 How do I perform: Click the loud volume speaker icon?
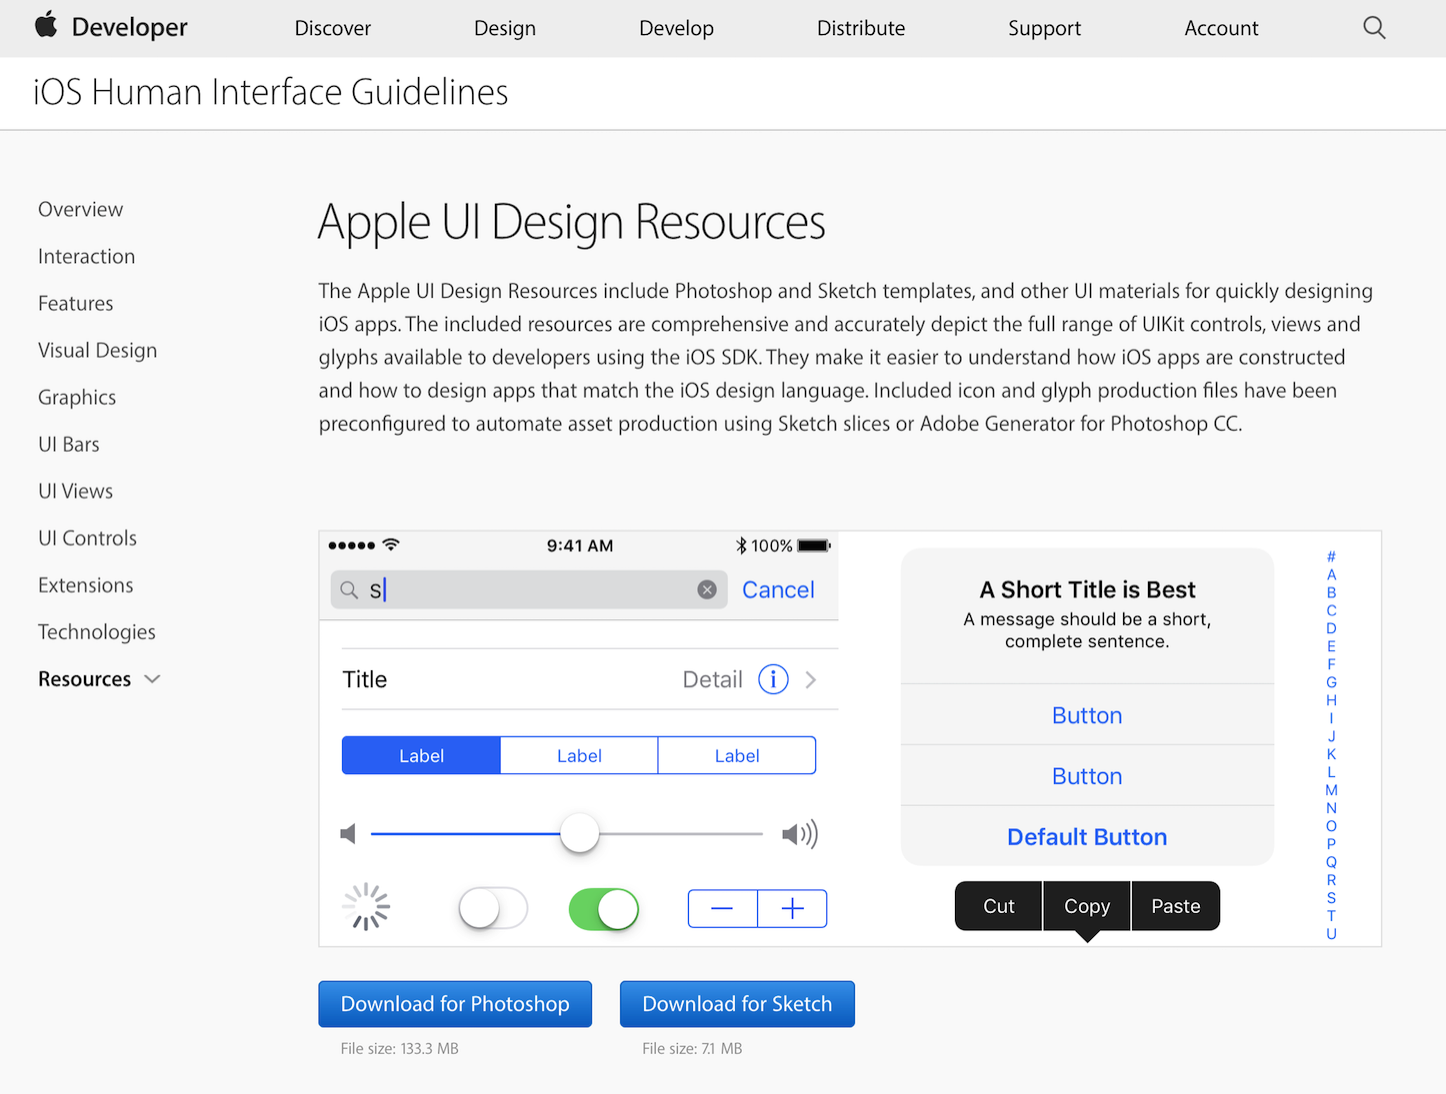coord(800,834)
